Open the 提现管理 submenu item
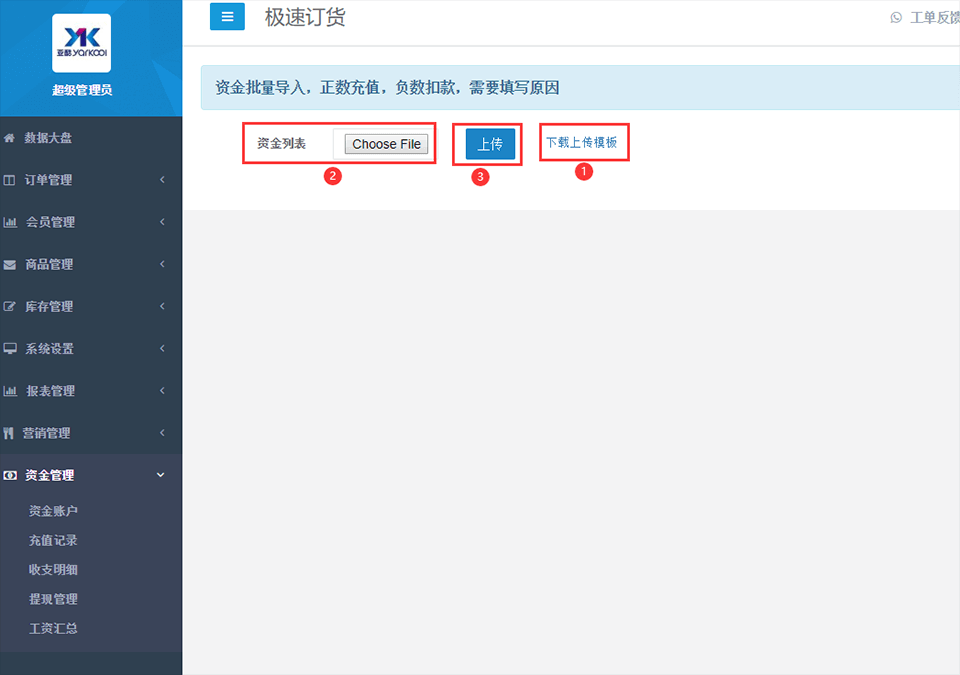 pyautogui.click(x=53, y=599)
